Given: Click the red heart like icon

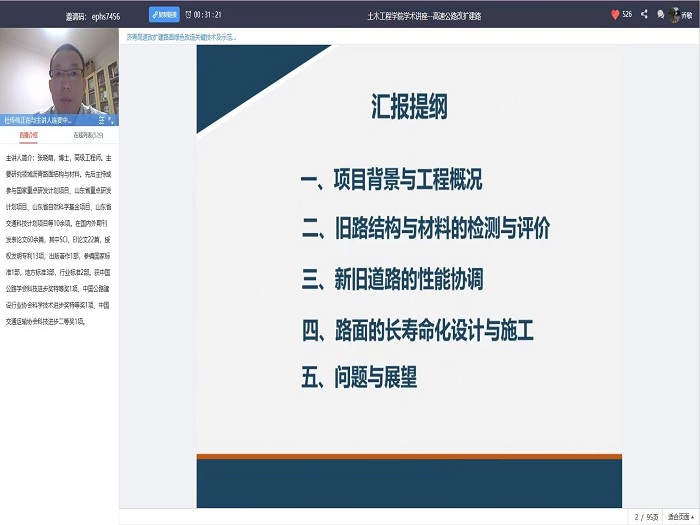Looking at the screenshot, I should pos(615,15).
